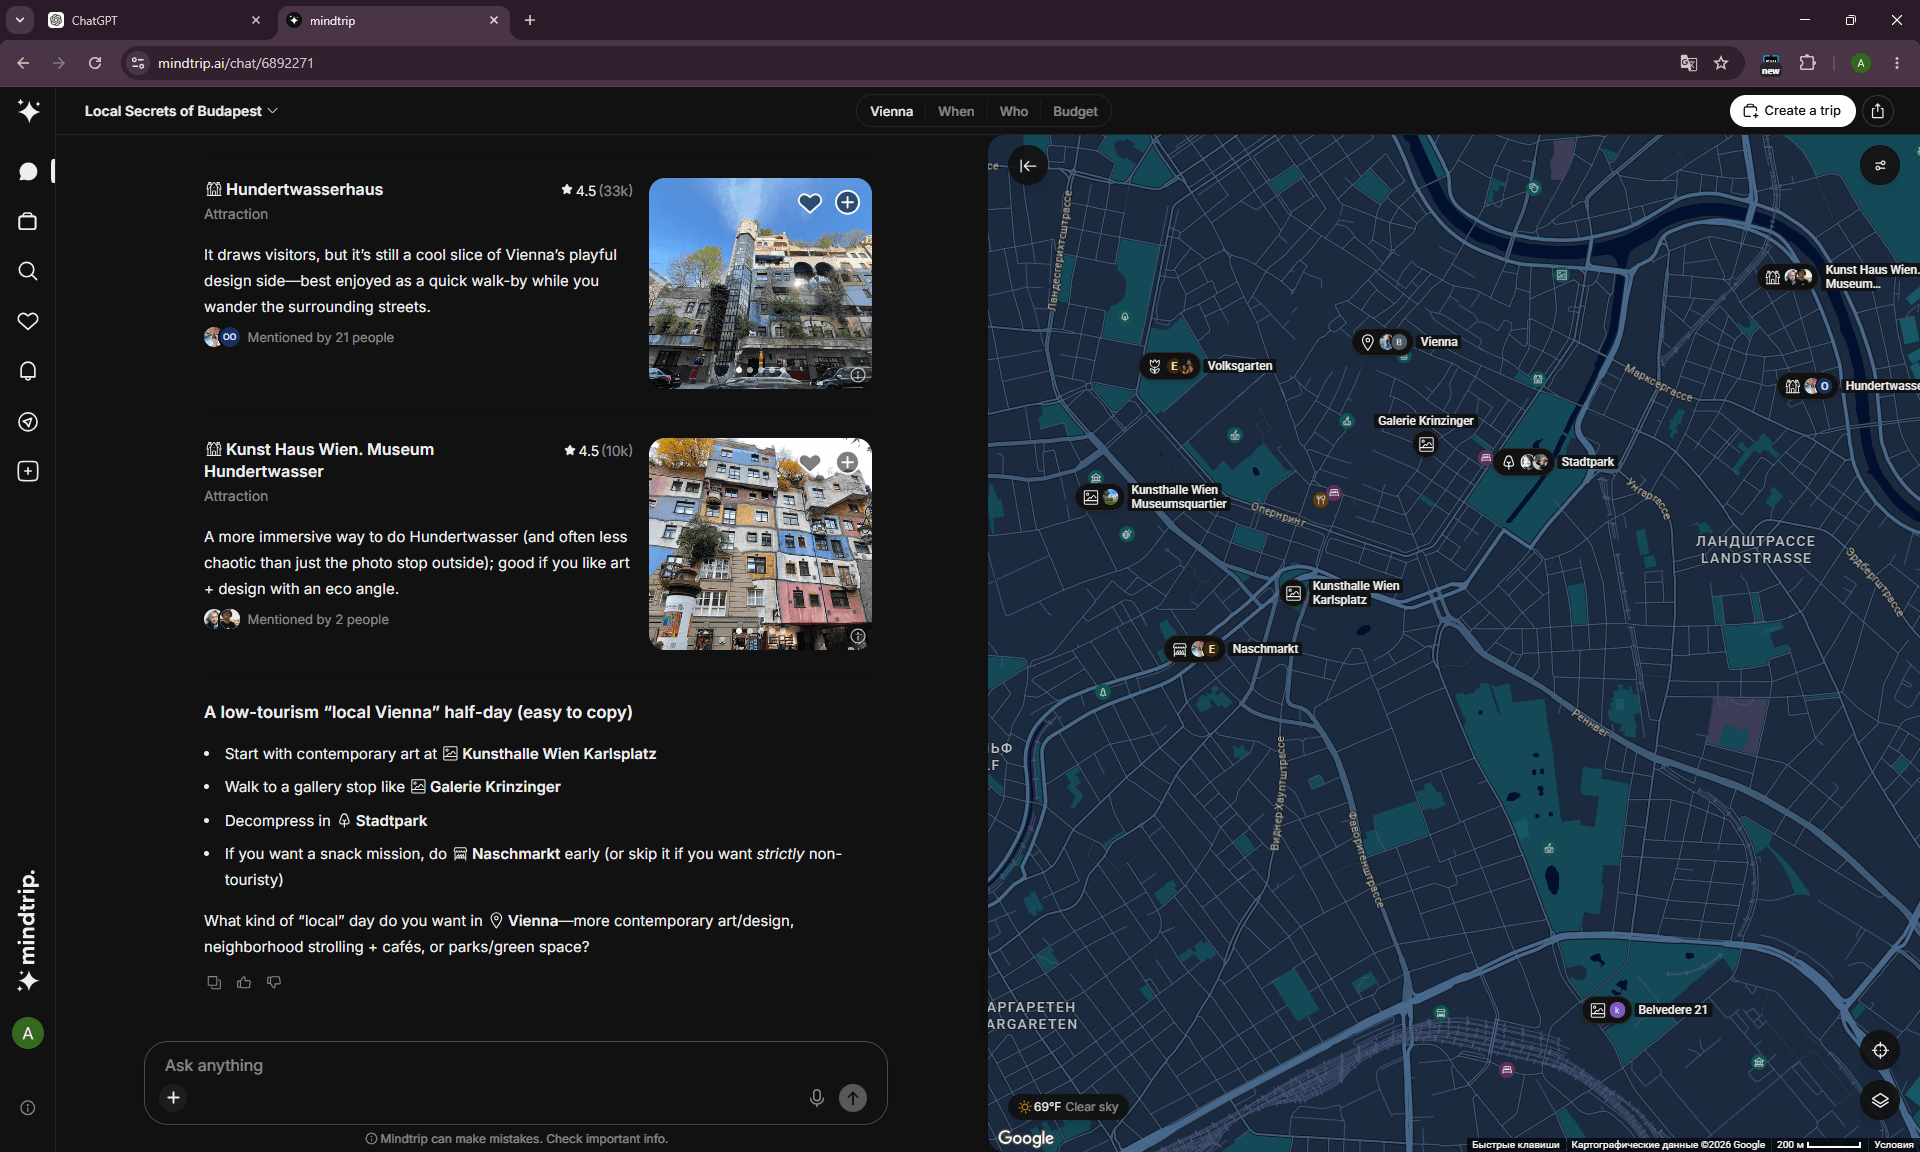Image resolution: width=1920 pixels, height=1152 pixels.
Task: Select the mindtrip browser tab
Action: click(x=393, y=20)
